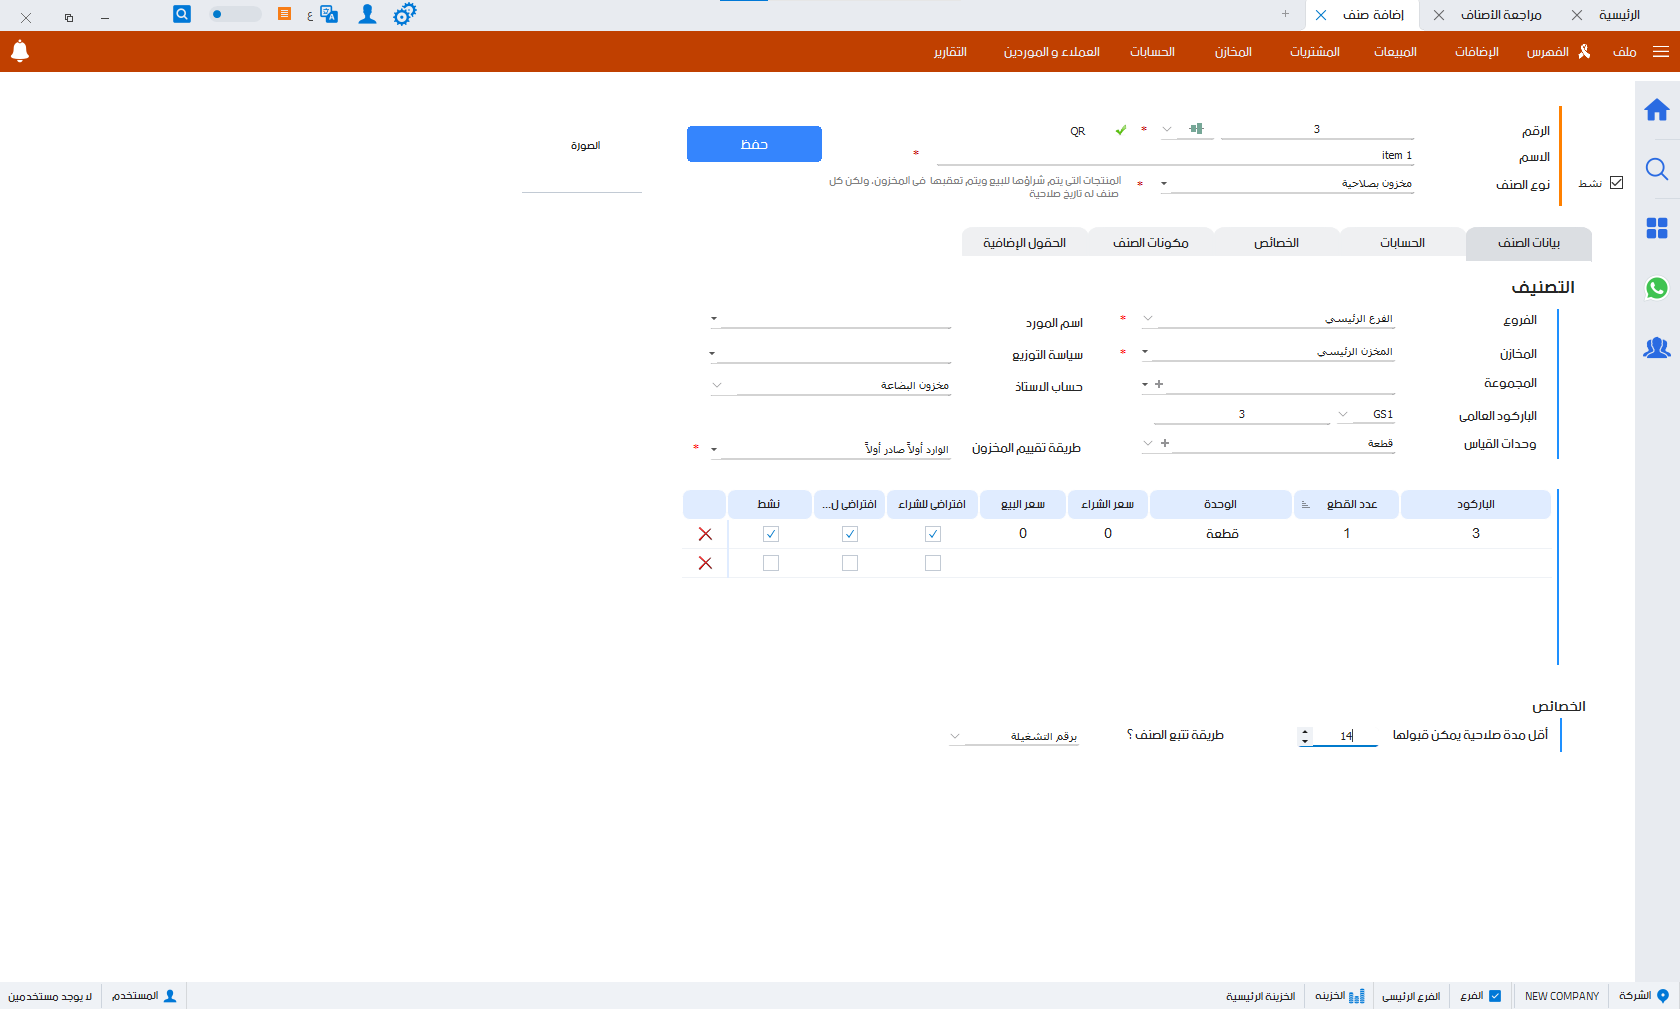
Task: Expand the نوع الصنف item type dropdown
Action: tap(1164, 184)
